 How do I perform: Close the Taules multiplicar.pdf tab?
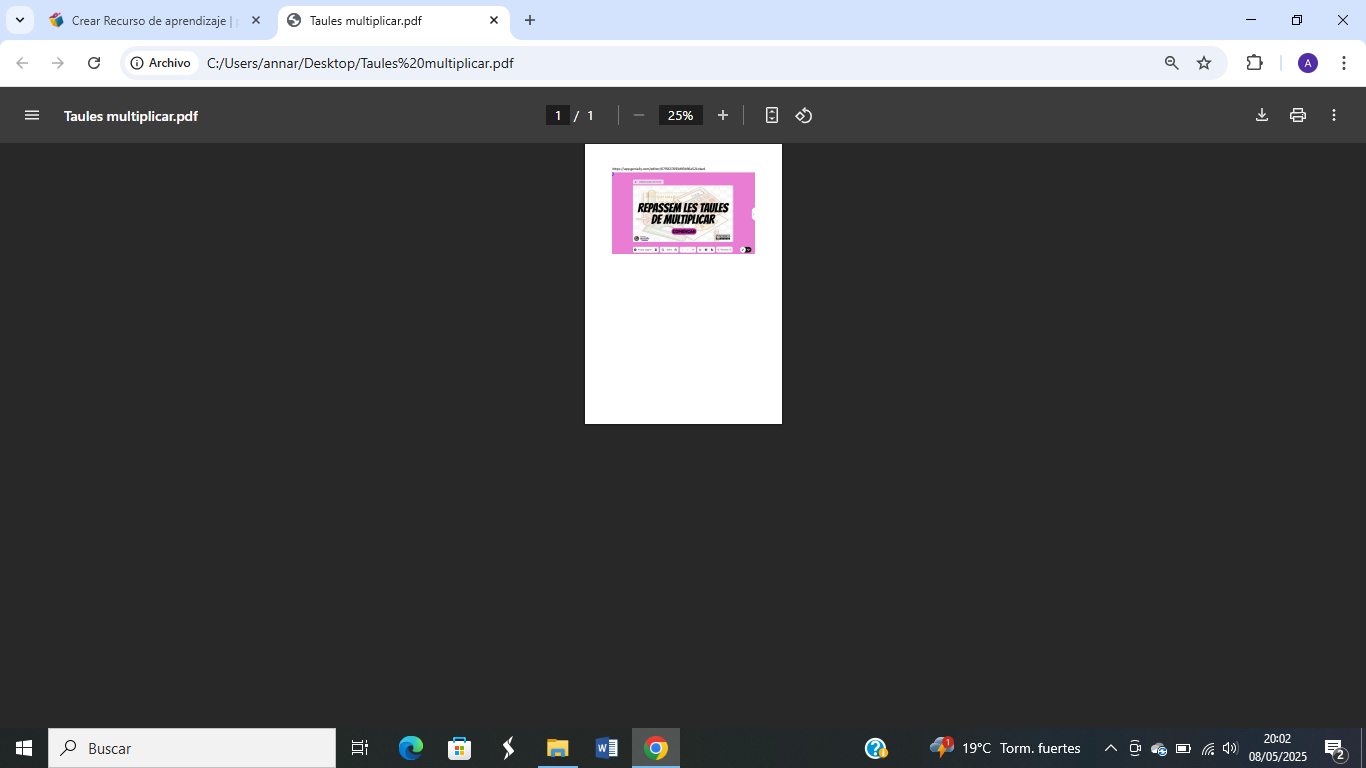494,20
